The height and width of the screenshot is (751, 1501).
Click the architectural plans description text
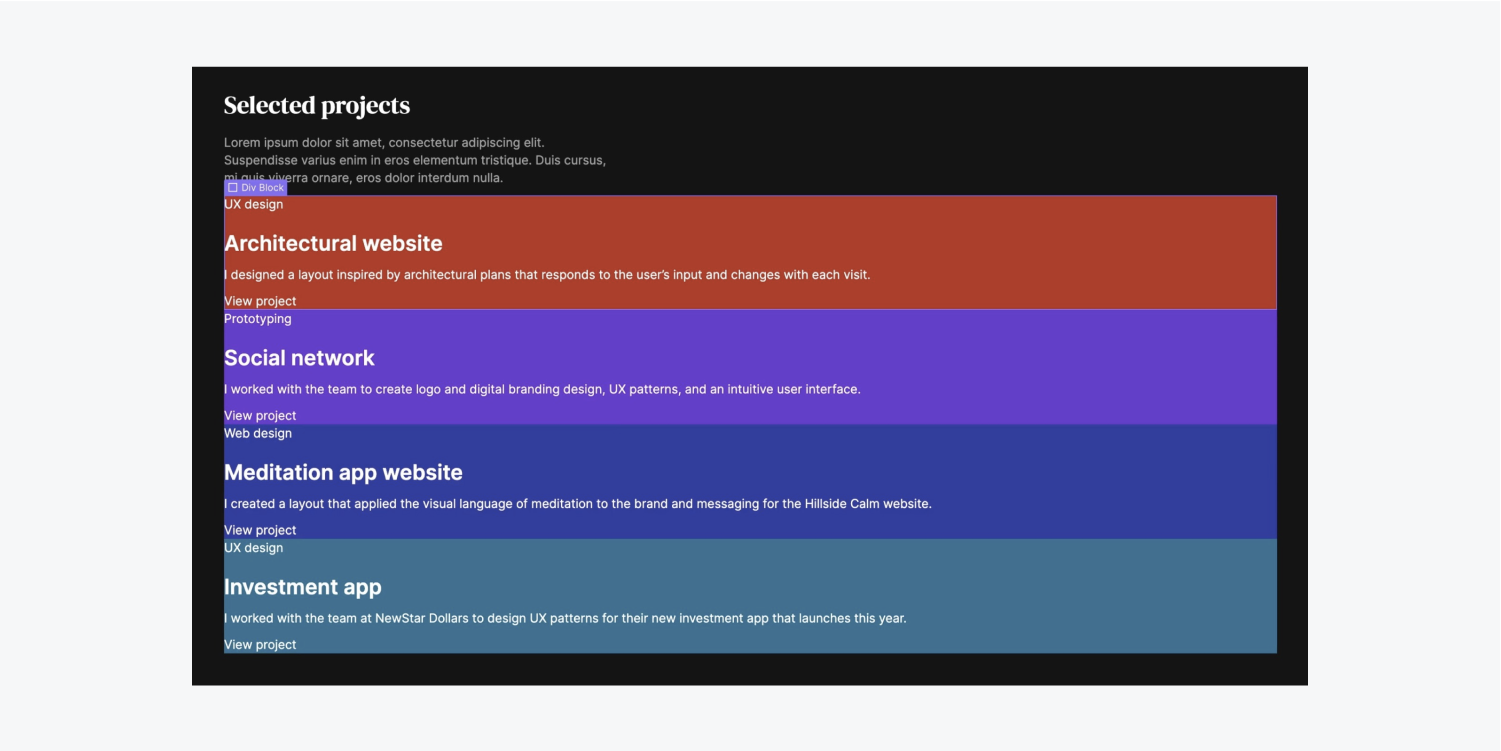(x=547, y=275)
